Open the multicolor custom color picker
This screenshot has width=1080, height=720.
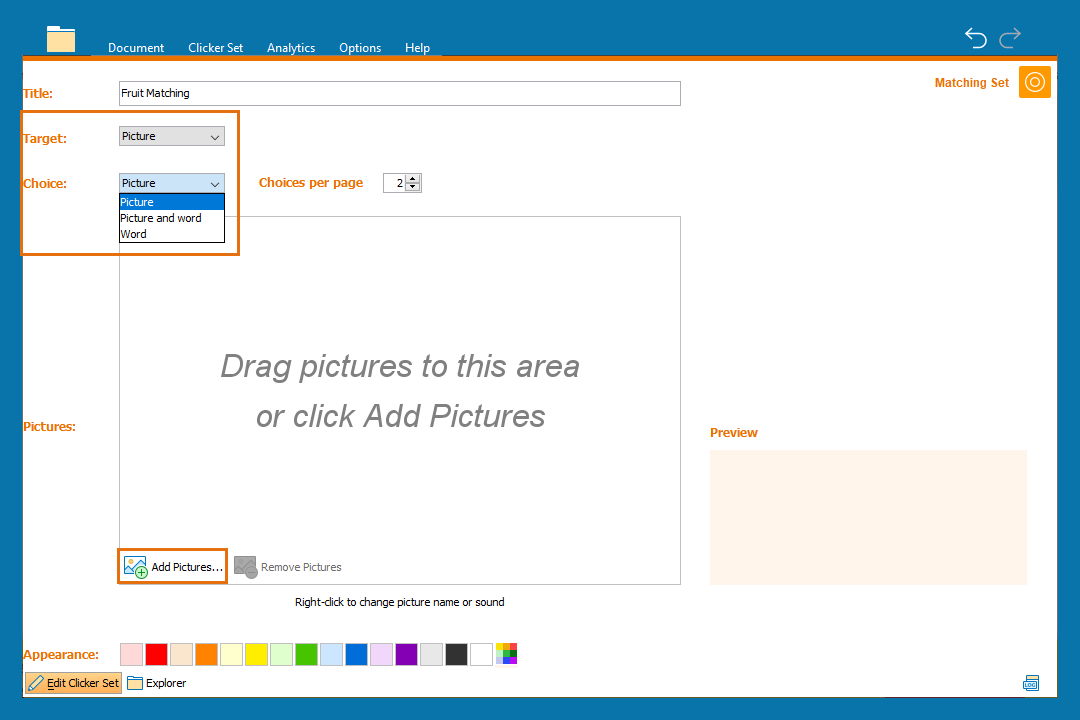click(507, 654)
